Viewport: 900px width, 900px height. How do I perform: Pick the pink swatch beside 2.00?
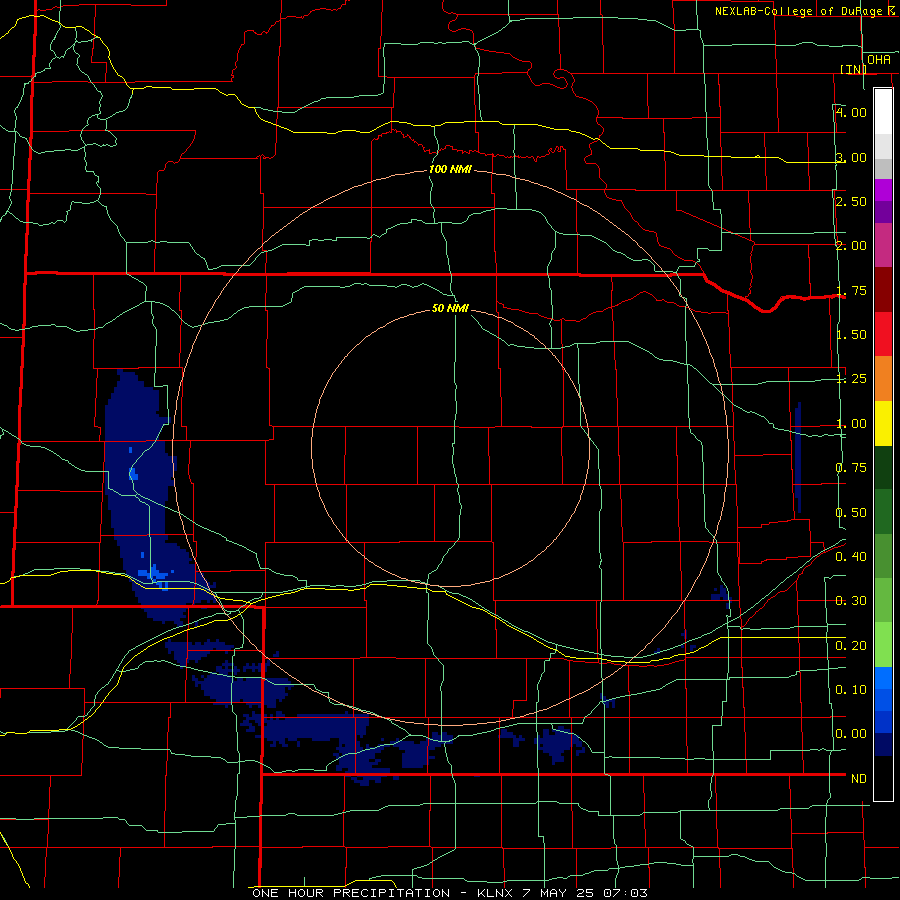(x=883, y=245)
